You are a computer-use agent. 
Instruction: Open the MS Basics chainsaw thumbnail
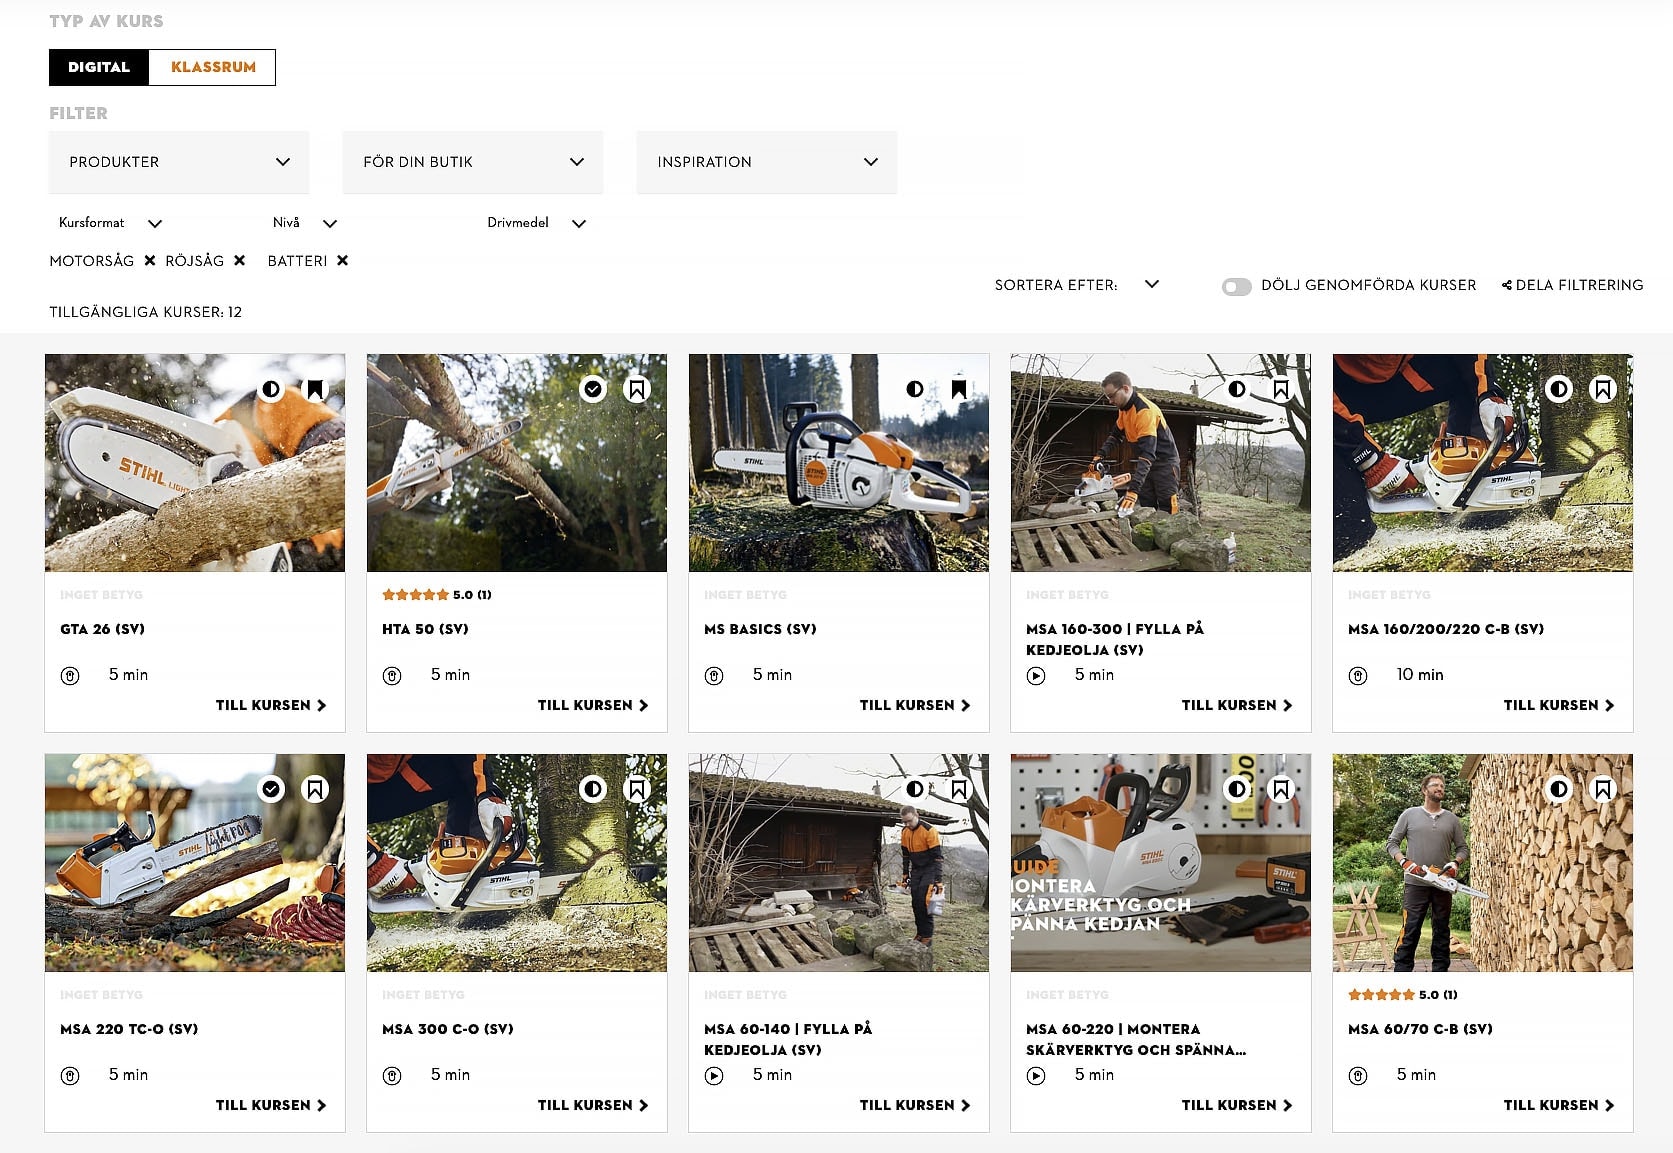tap(839, 463)
